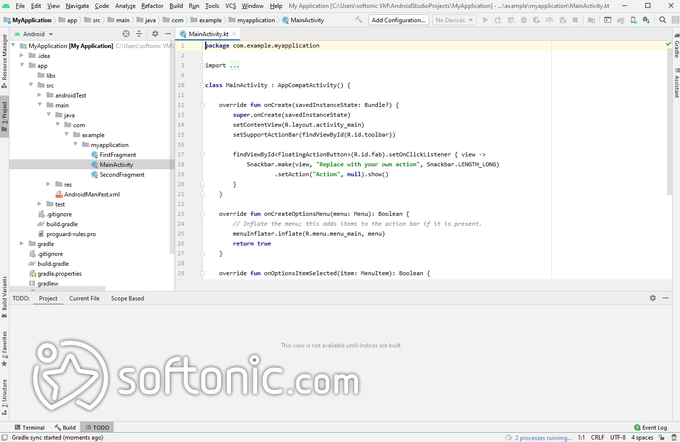Hide the TODO panel with minus icon
This screenshot has width=680, height=442.
click(x=666, y=298)
